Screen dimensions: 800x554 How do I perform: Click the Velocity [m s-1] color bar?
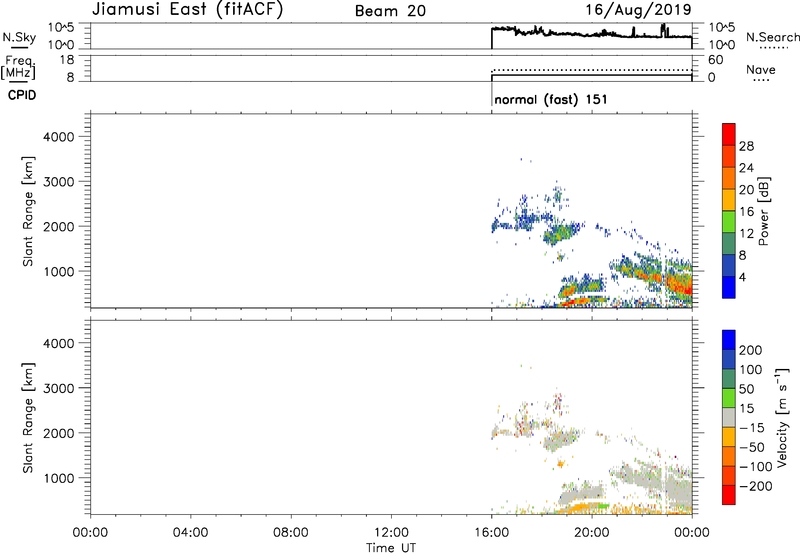point(729,417)
